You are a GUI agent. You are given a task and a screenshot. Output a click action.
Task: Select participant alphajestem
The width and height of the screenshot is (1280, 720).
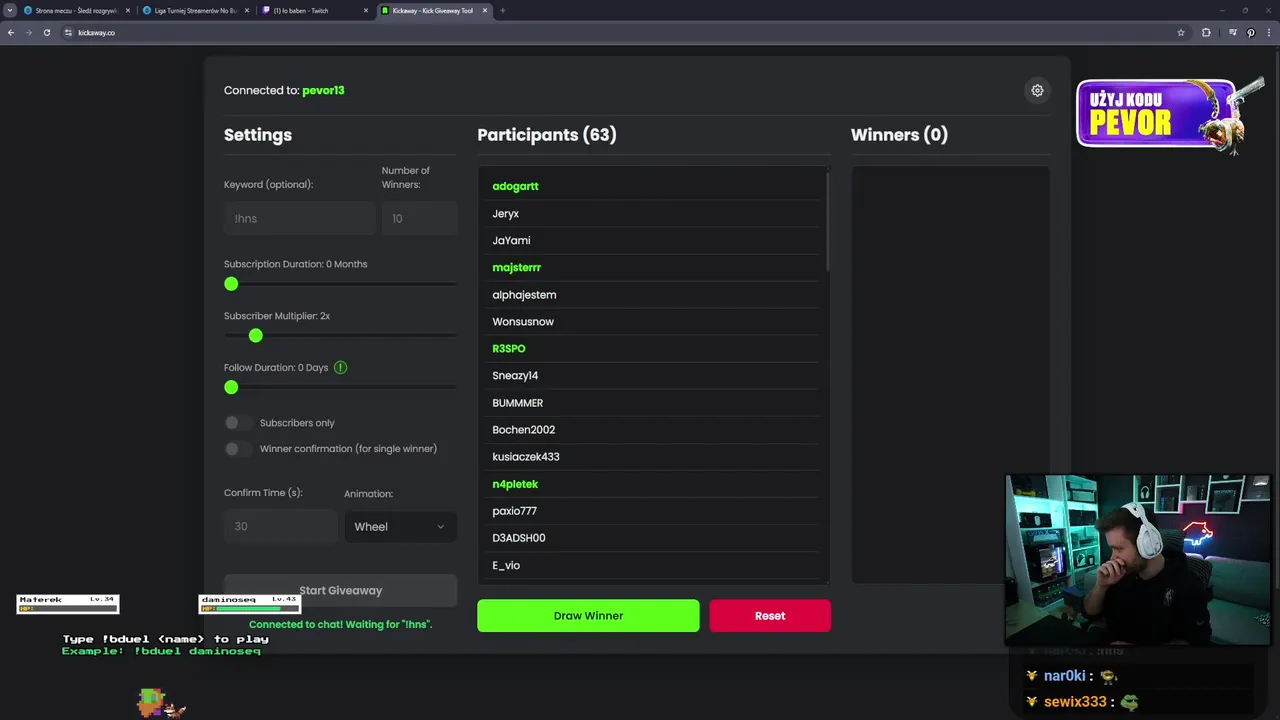click(524, 294)
